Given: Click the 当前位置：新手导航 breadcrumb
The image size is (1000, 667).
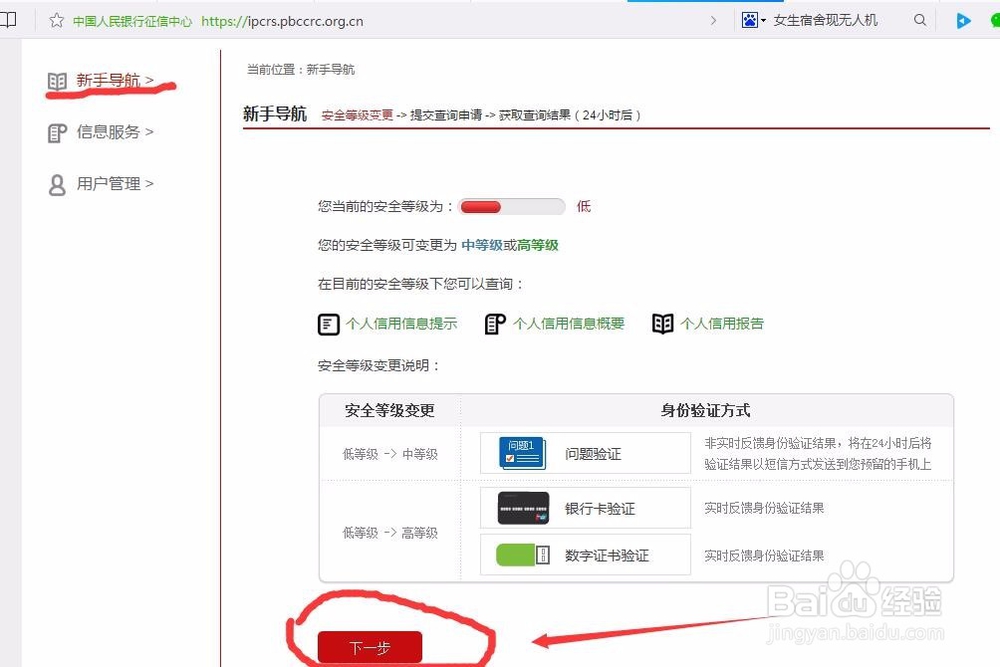Looking at the screenshot, I should 300,70.
